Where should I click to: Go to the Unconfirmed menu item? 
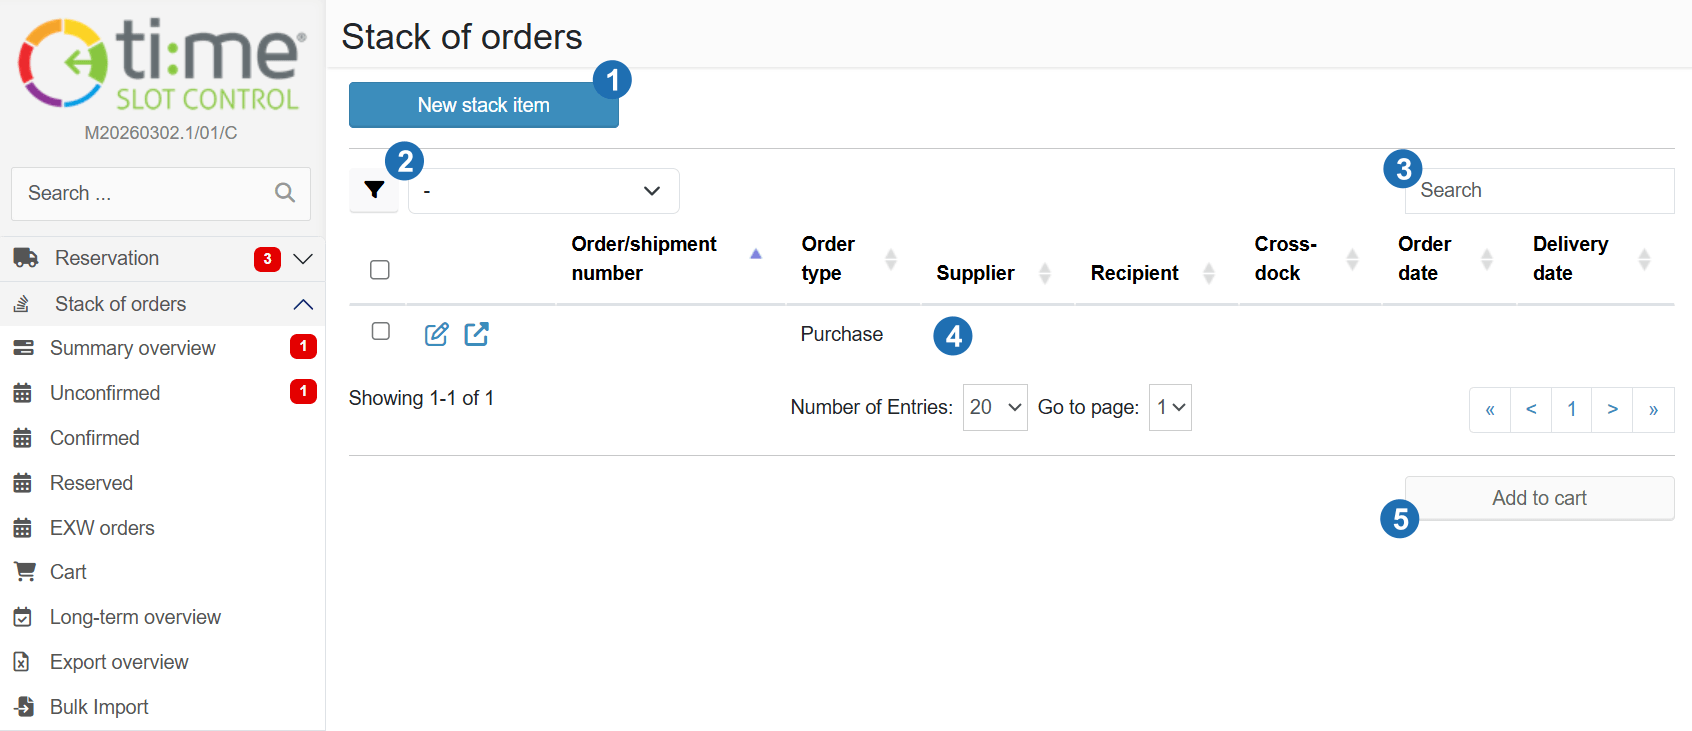coord(105,393)
